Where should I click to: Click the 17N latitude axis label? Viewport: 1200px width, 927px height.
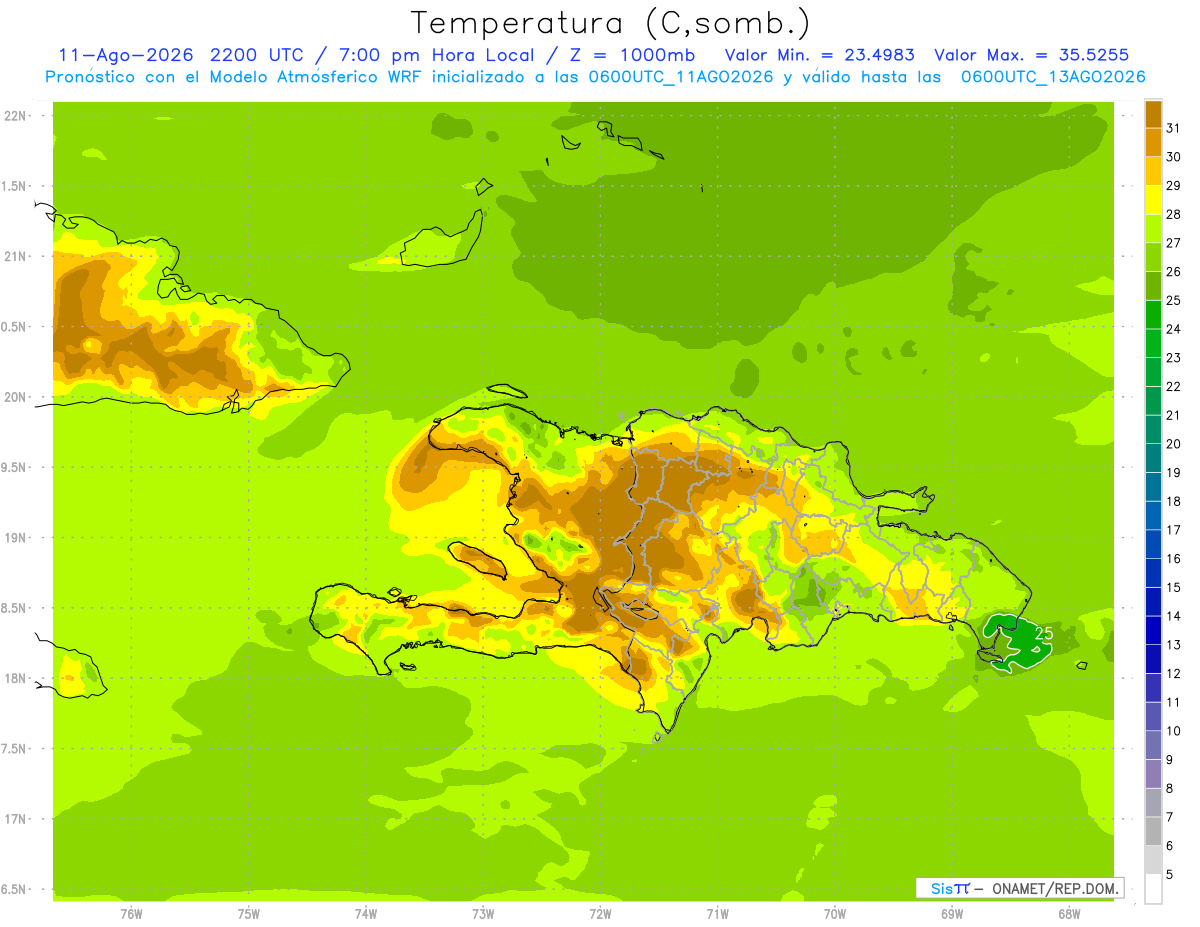point(15,819)
